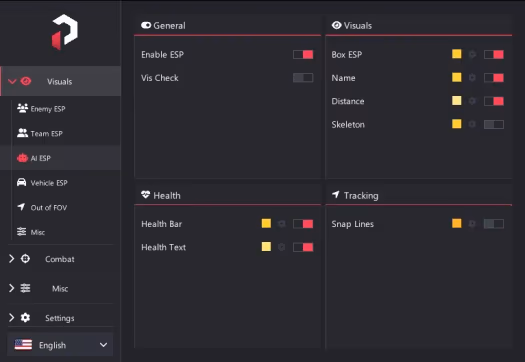
Task: Open Box ESP gear settings
Action: [x=472, y=54]
